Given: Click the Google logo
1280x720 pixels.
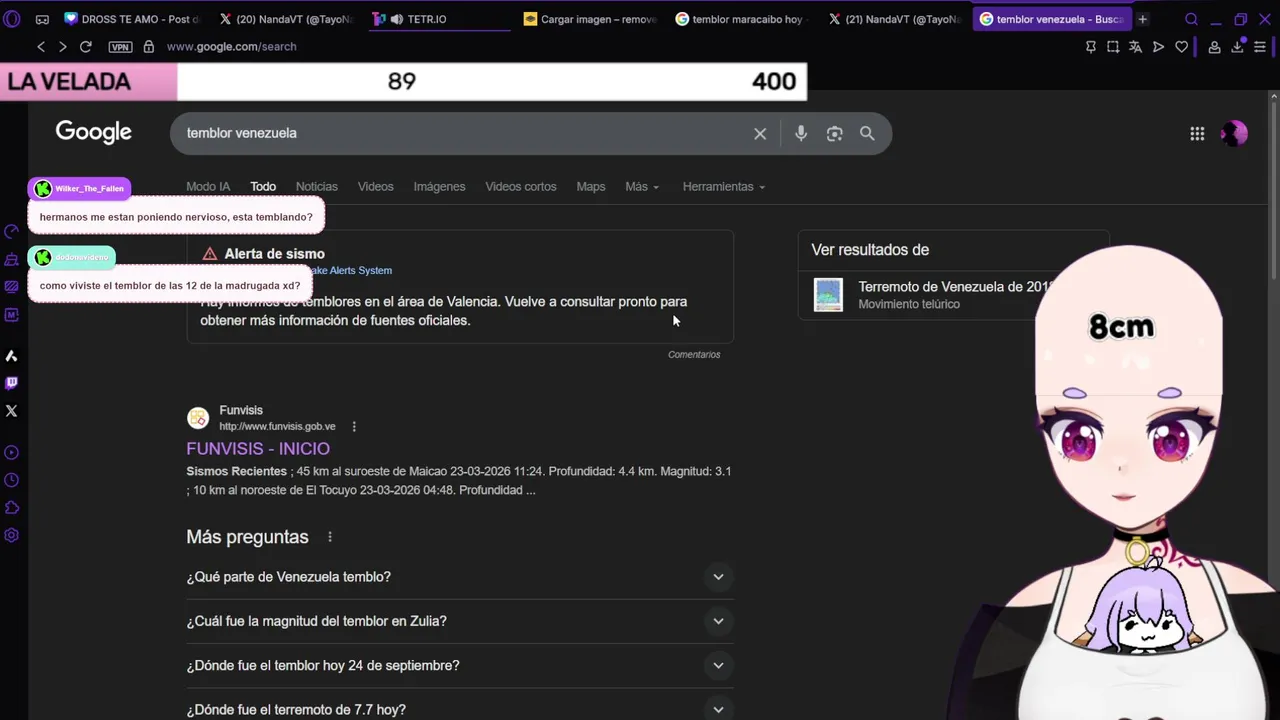Looking at the screenshot, I should [94, 132].
